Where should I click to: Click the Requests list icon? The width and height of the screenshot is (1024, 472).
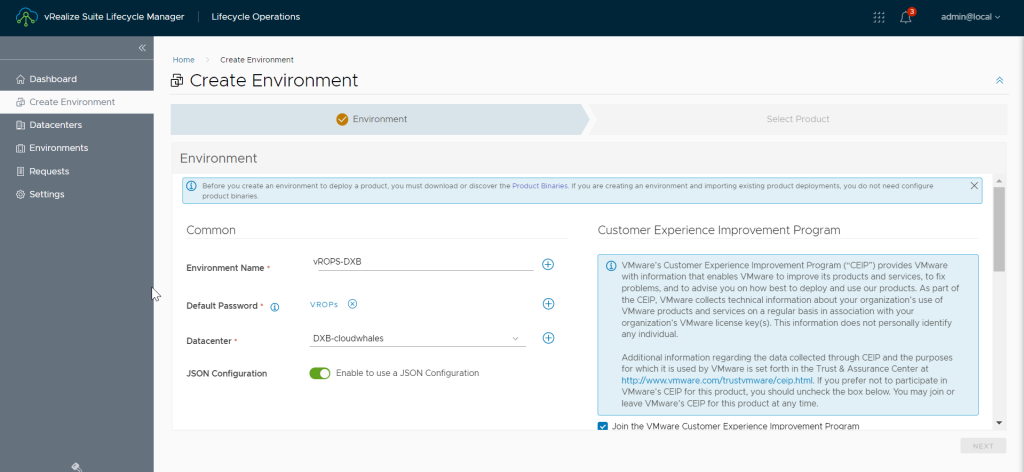tap(20, 171)
